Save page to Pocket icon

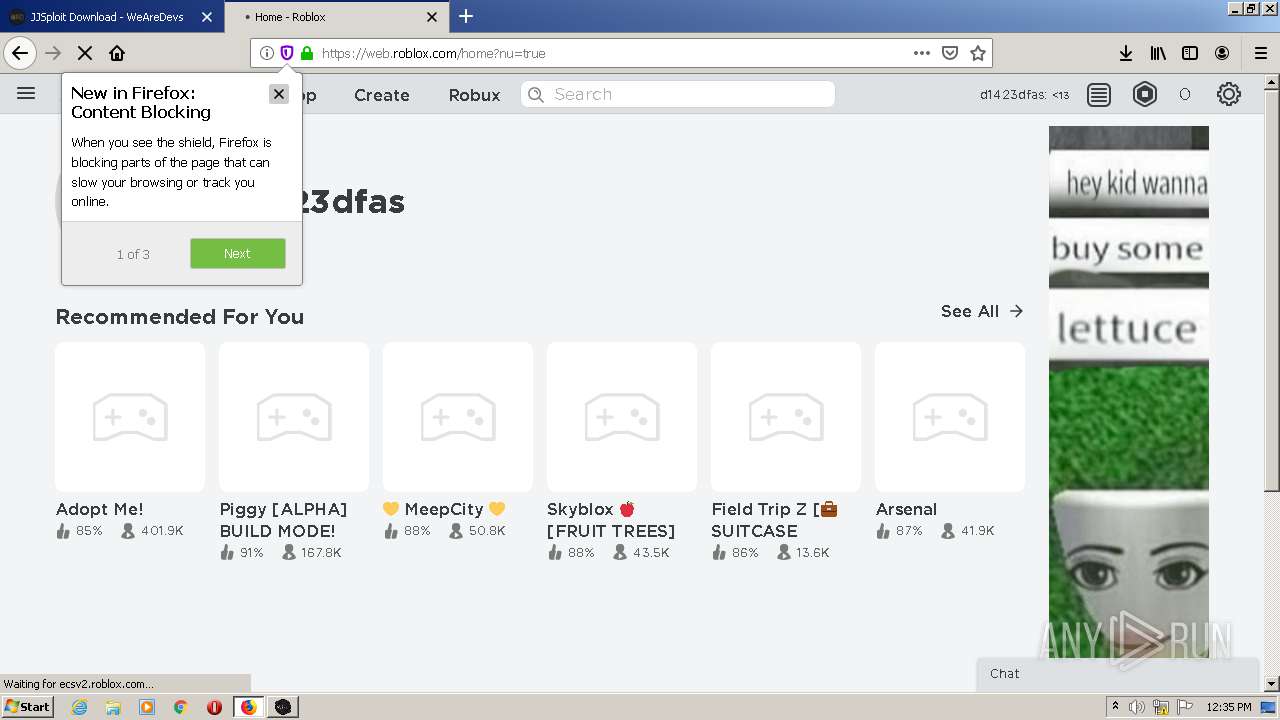coord(950,53)
